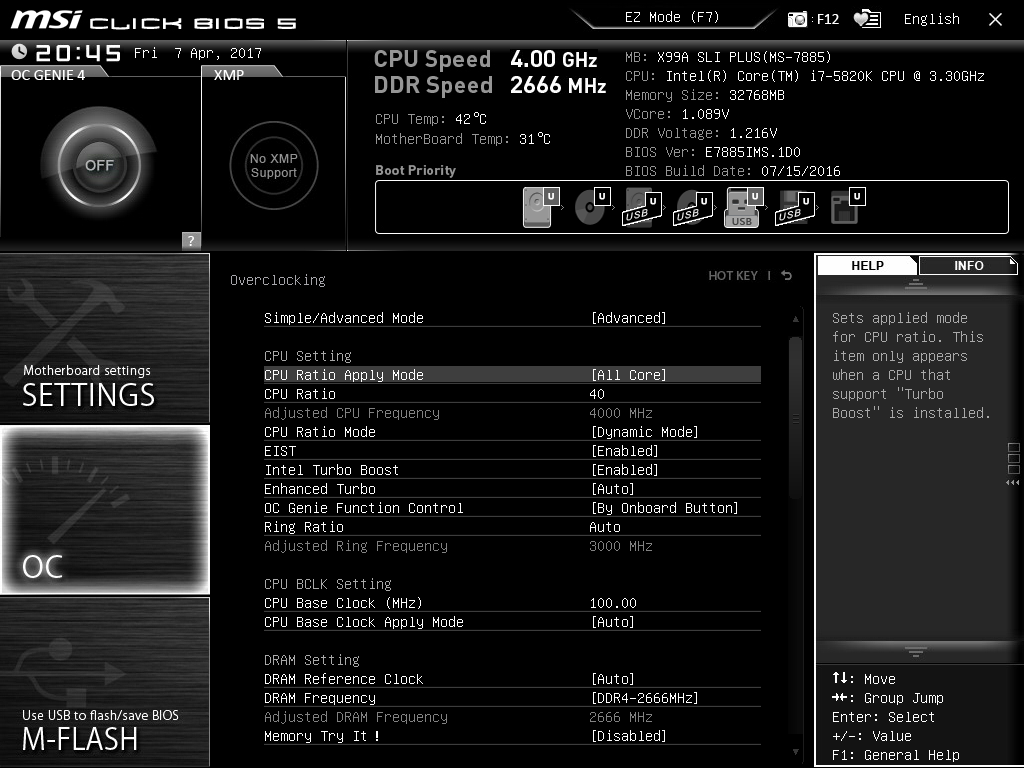The image size is (1024, 768).
Task: Switch to the INFO tab
Action: pyautogui.click(x=968, y=266)
